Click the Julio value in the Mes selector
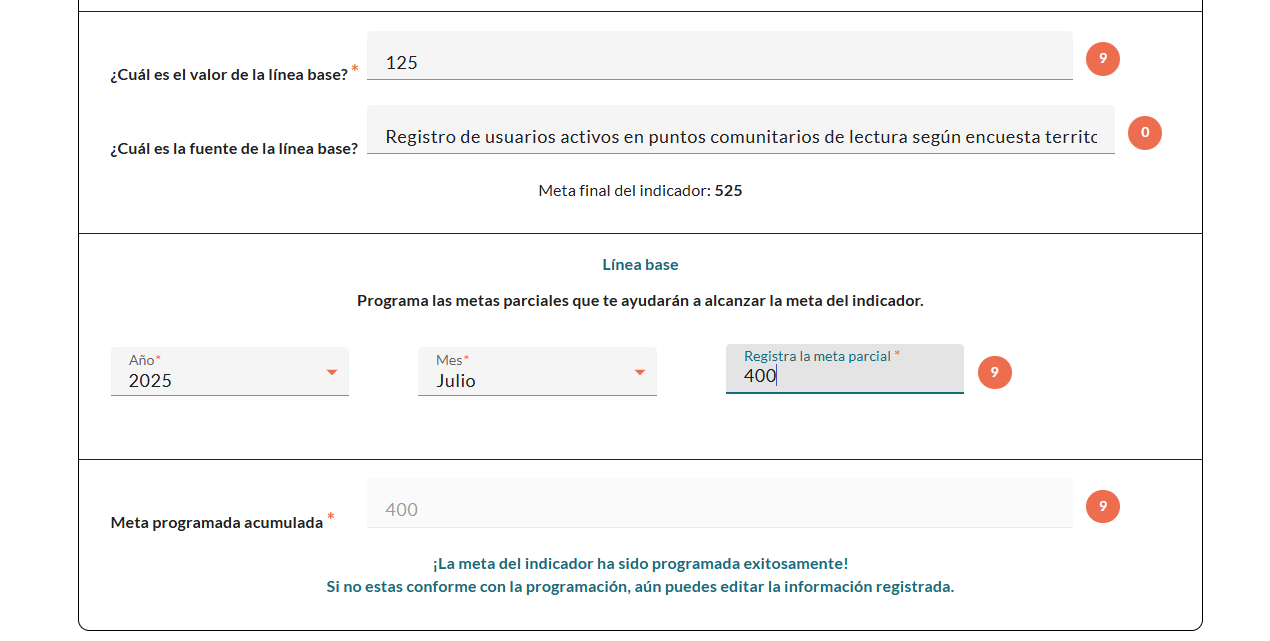 coord(456,381)
